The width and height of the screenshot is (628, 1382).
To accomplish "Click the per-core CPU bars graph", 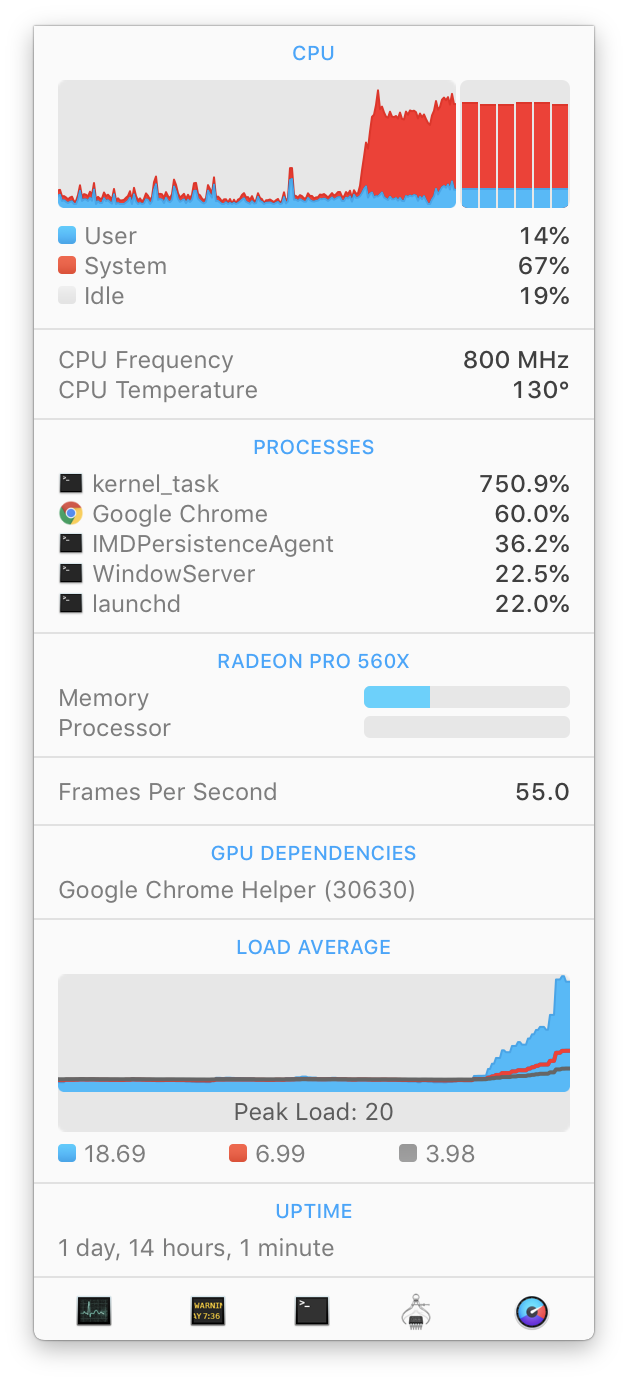I will (515, 144).
